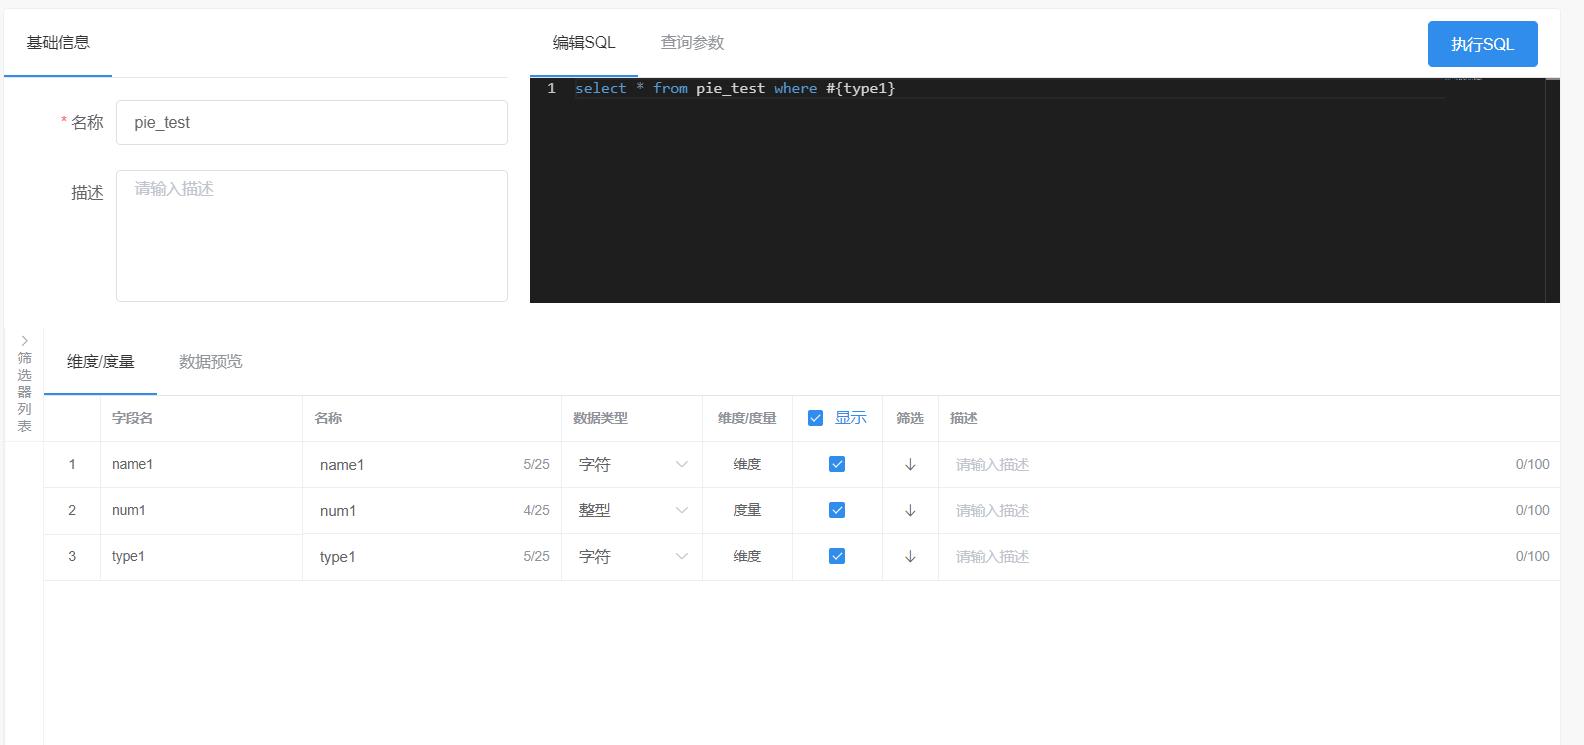1584x745 pixels.
Task: Click field name cell type1
Action: (x=201, y=556)
